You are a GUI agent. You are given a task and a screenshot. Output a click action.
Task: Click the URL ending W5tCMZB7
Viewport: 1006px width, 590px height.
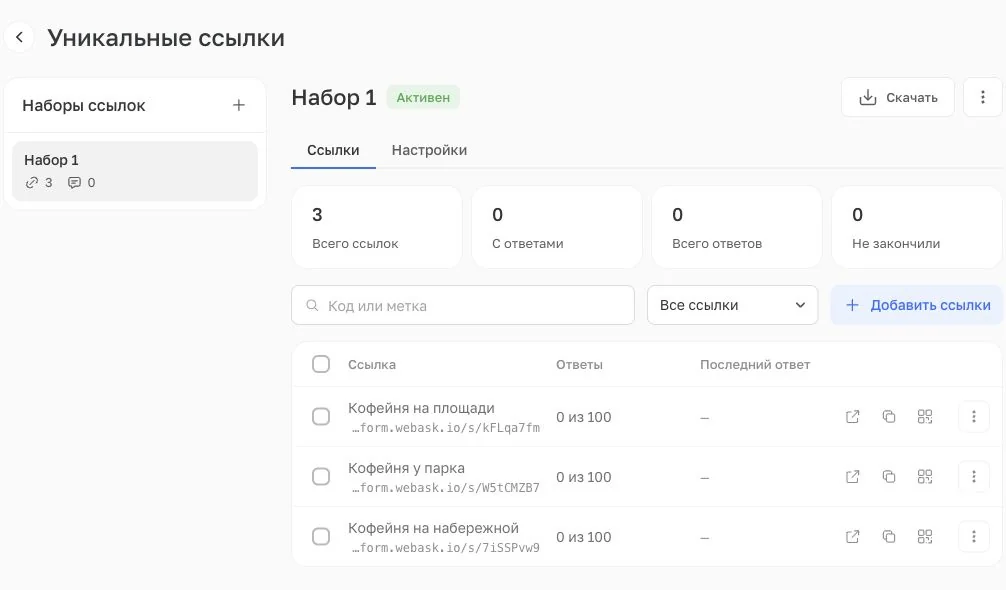[x=445, y=488]
